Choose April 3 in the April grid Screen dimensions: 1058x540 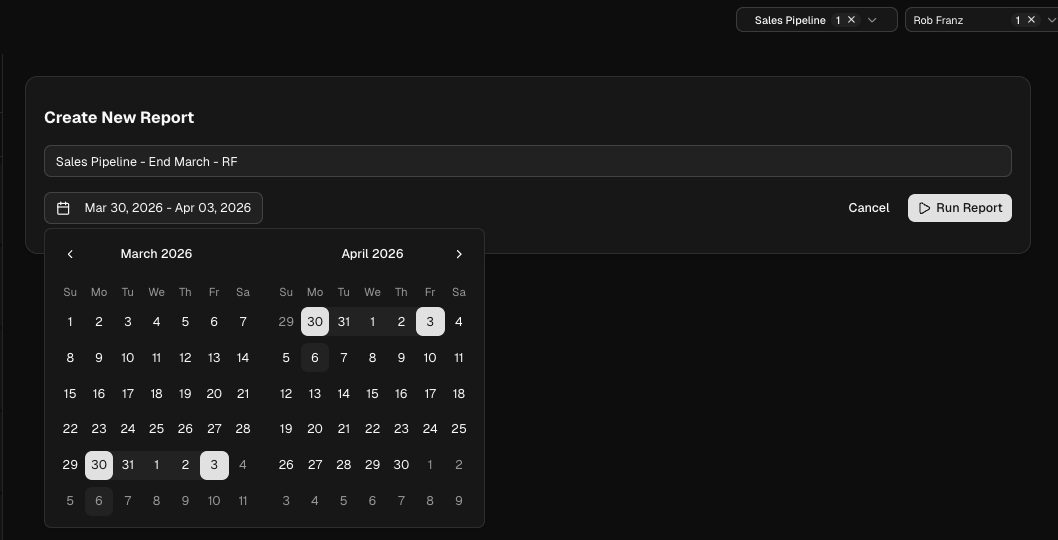(430, 322)
